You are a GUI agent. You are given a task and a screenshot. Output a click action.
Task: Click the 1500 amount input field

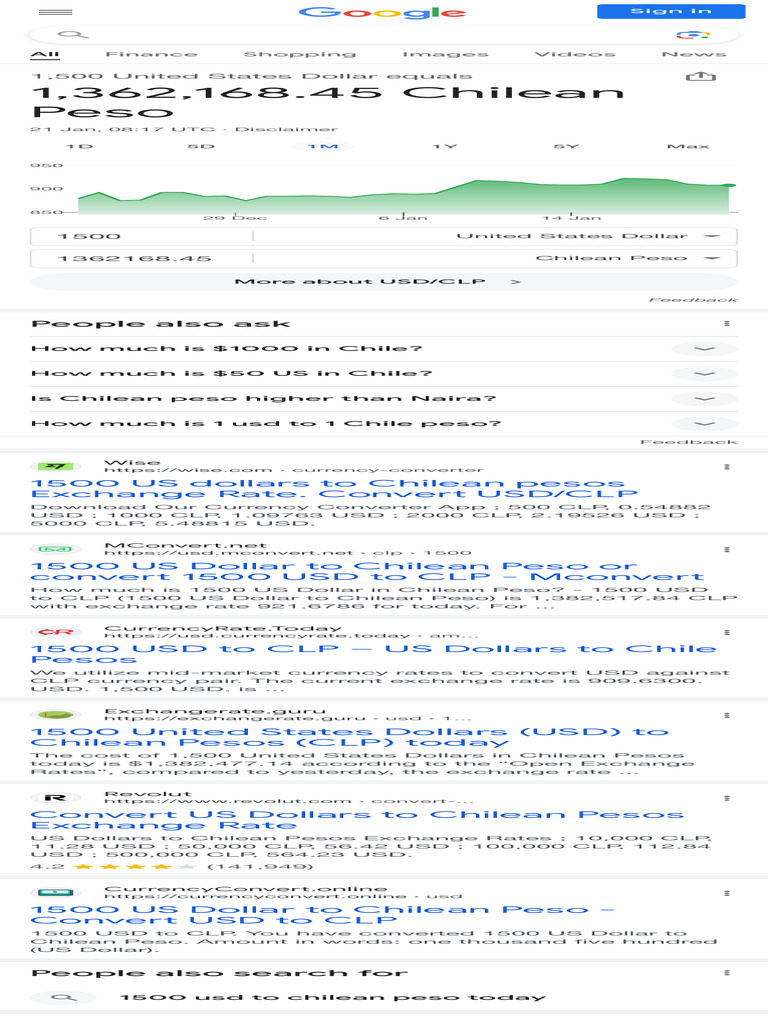tap(141, 236)
